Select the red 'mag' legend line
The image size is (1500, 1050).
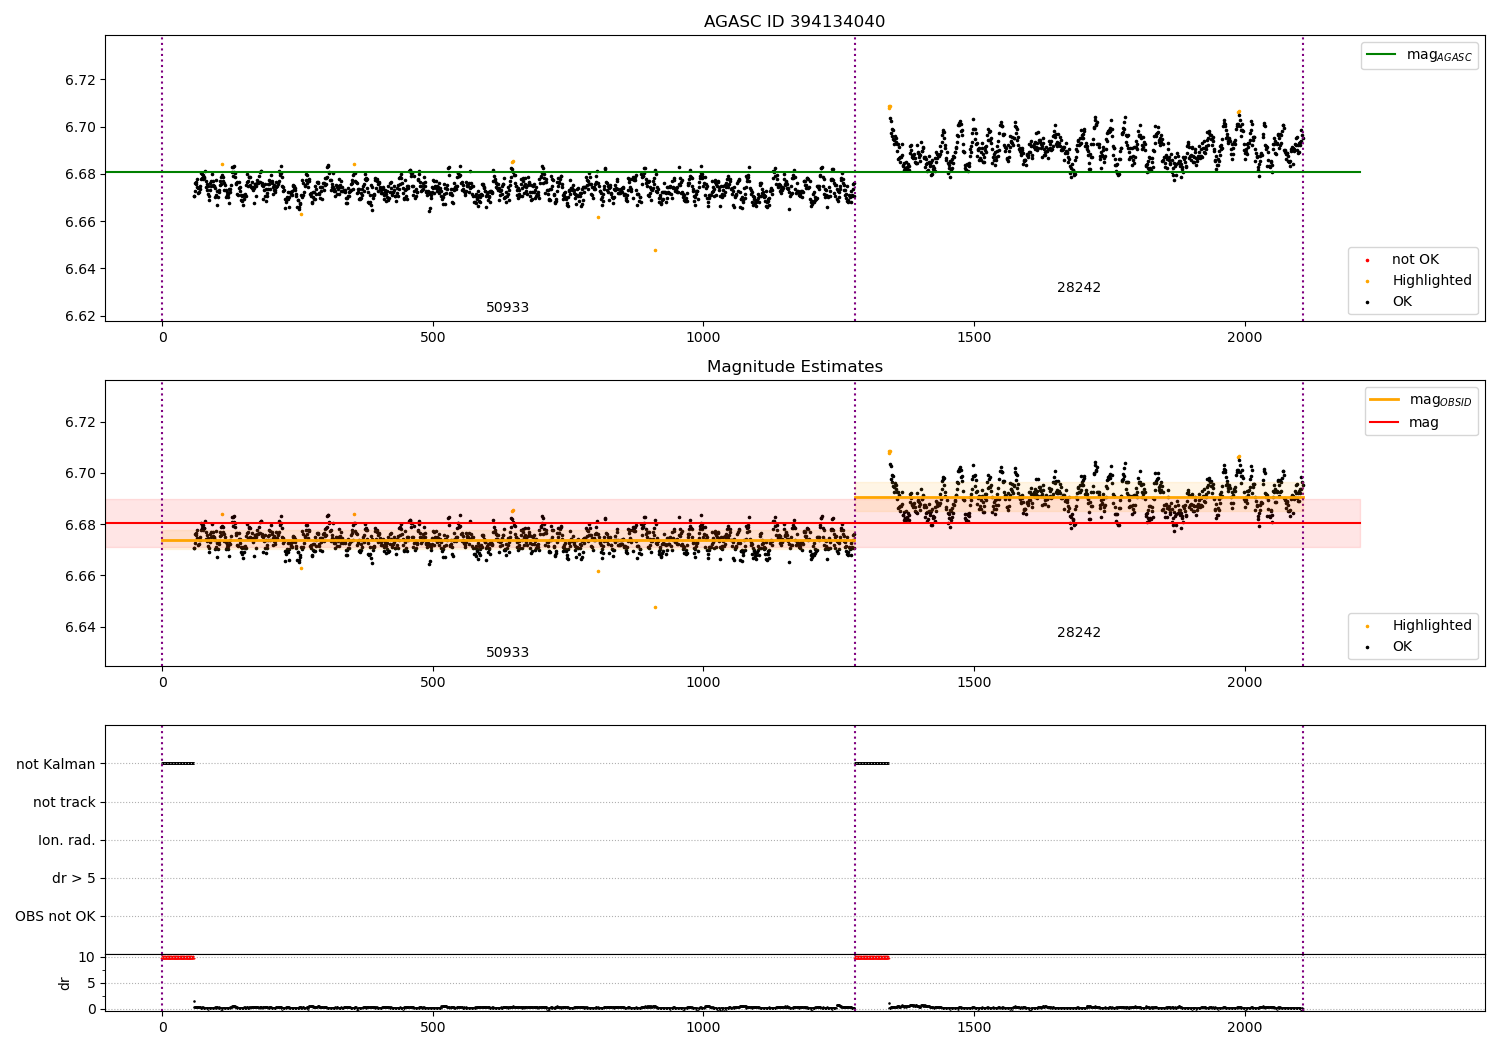tap(1384, 423)
